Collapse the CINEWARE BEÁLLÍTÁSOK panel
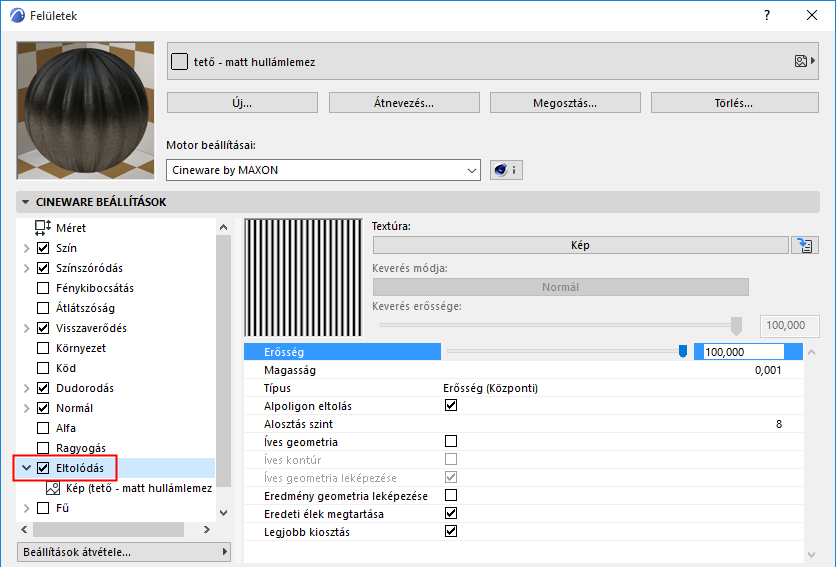The image size is (836, 567). [x=25, y=202]
